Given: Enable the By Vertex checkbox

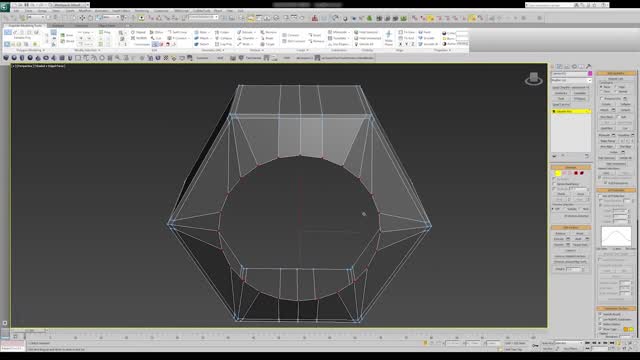Looking at the screenshot, I should pos(554,179).
